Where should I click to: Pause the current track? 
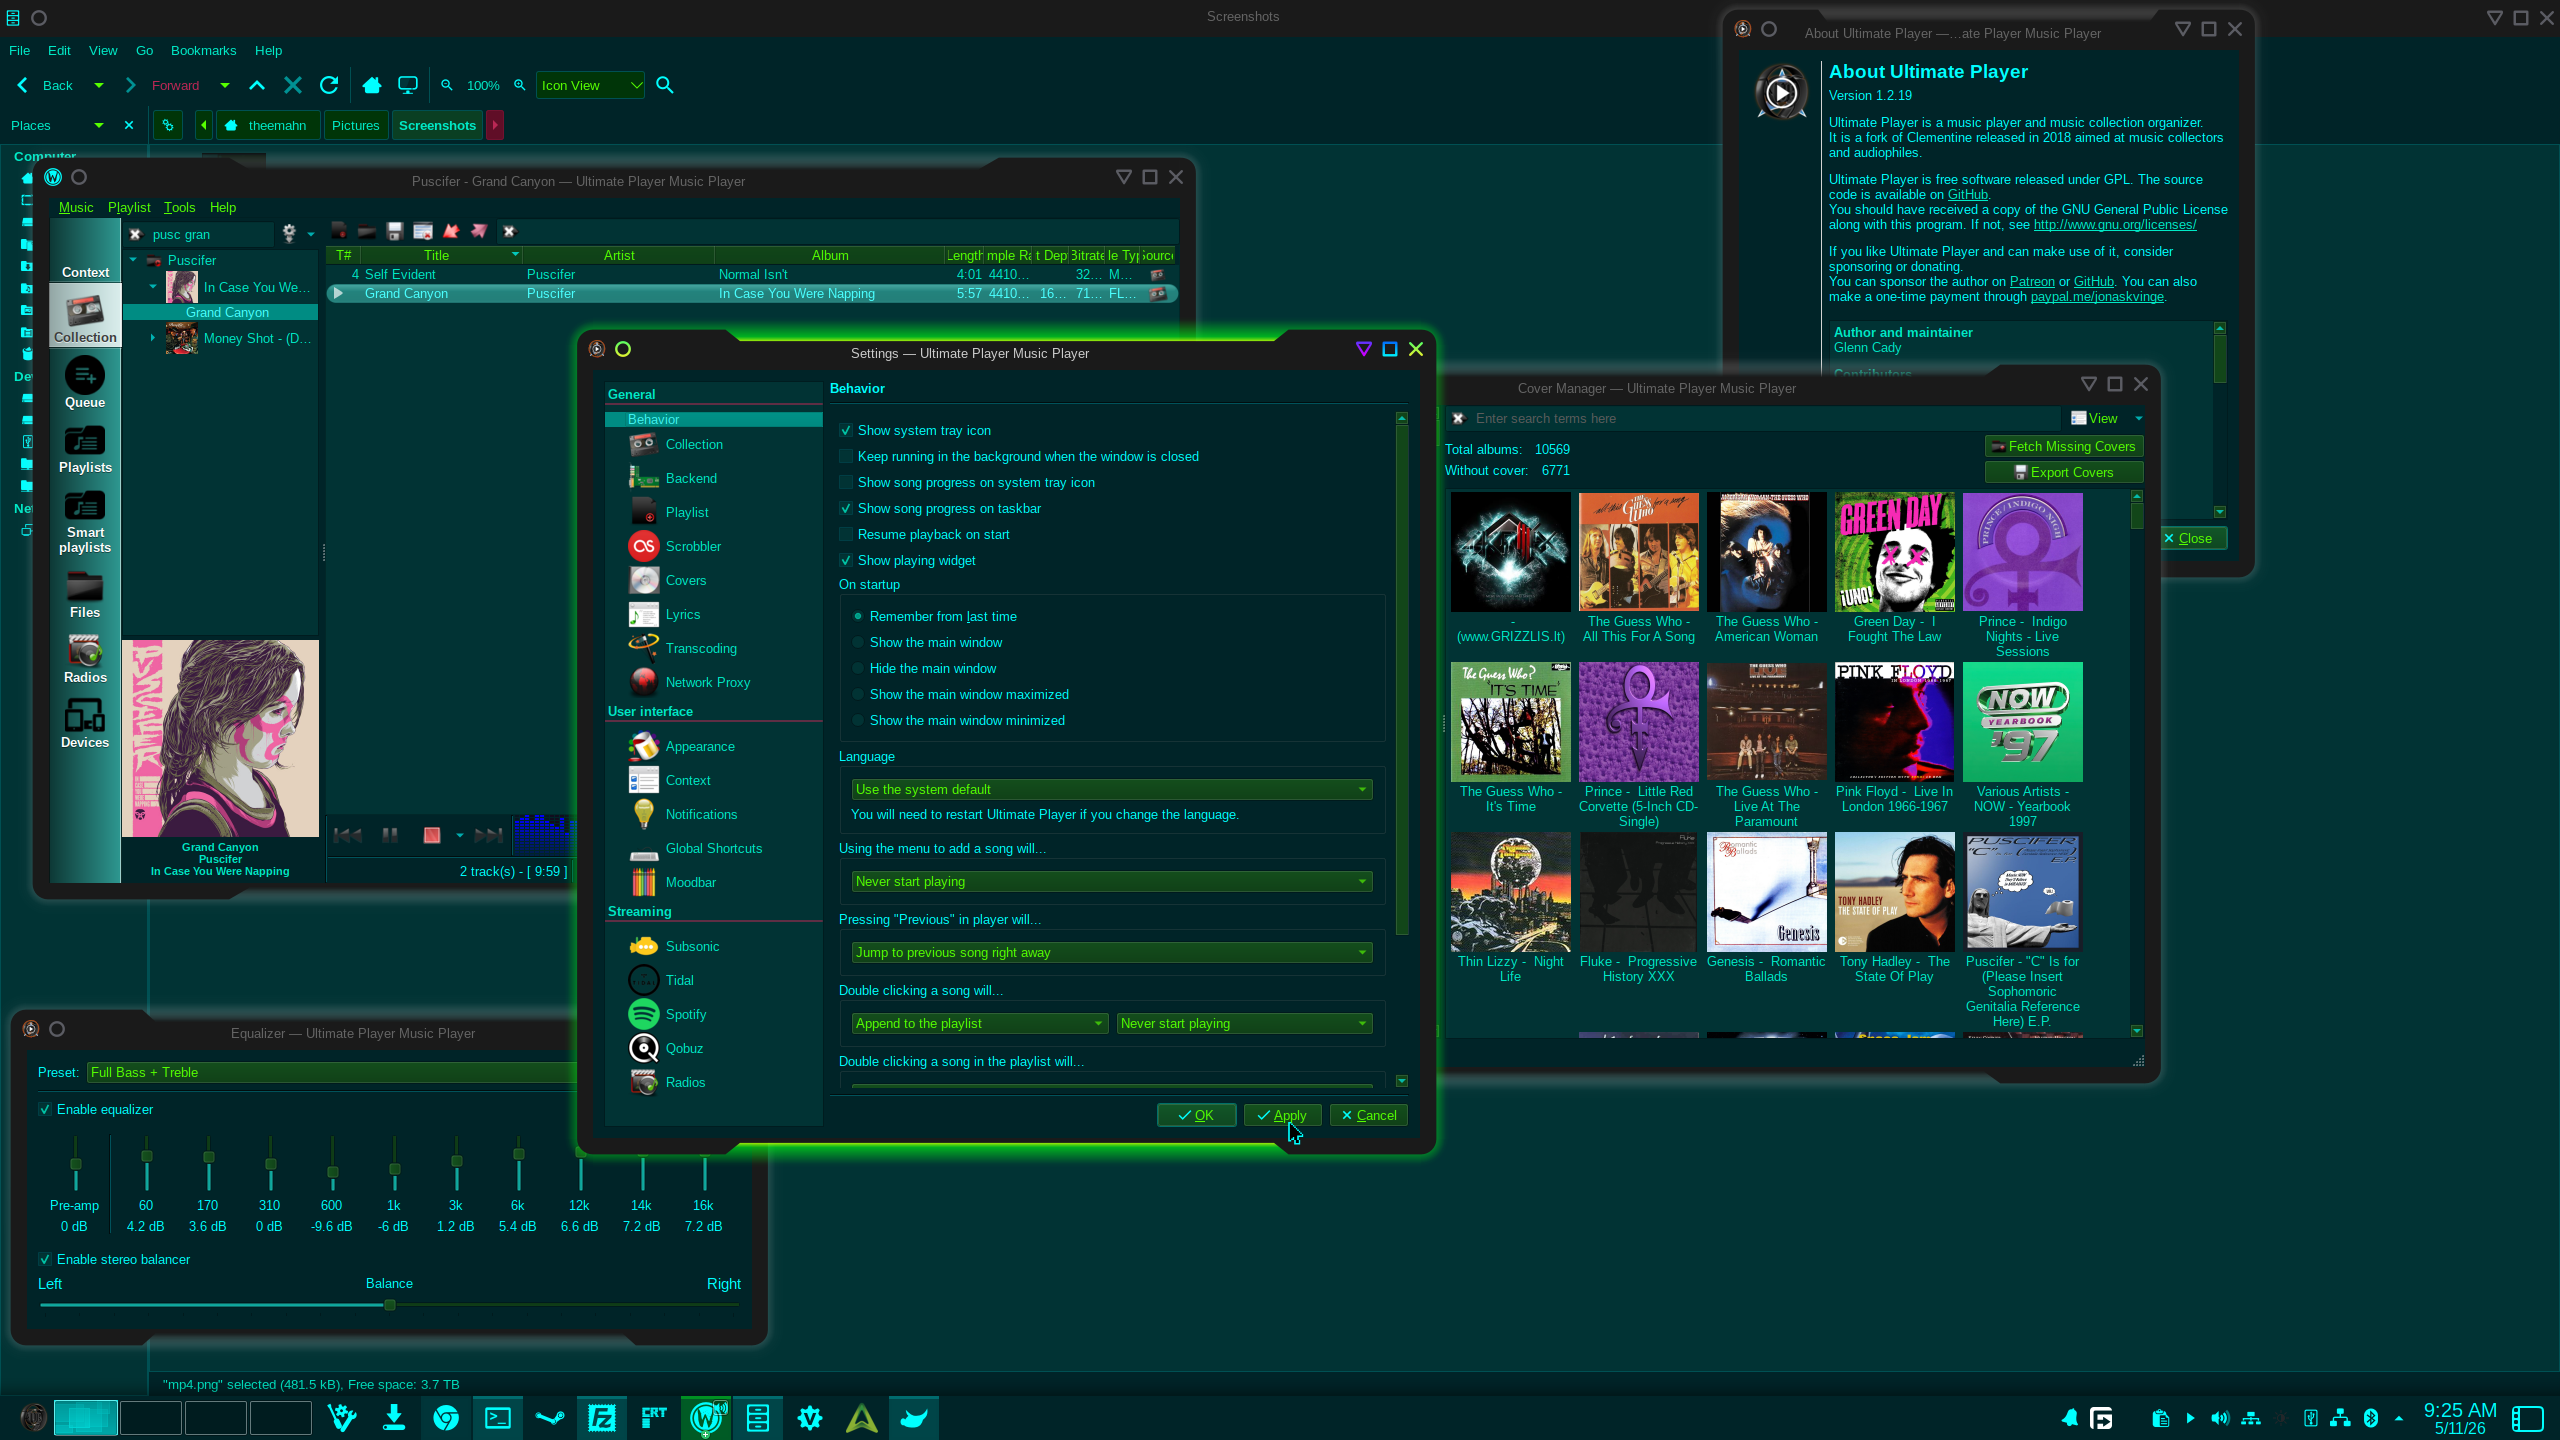click(x=390, y=835)
